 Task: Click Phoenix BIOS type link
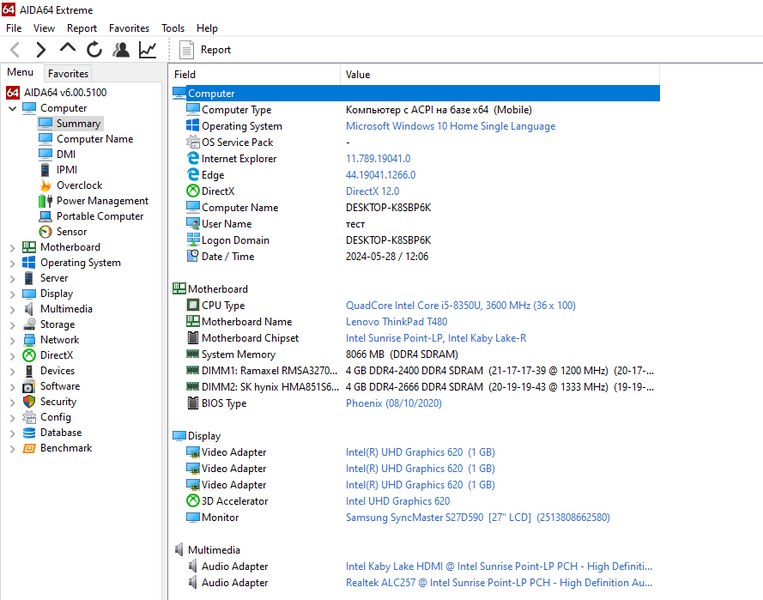click(394, 403)
